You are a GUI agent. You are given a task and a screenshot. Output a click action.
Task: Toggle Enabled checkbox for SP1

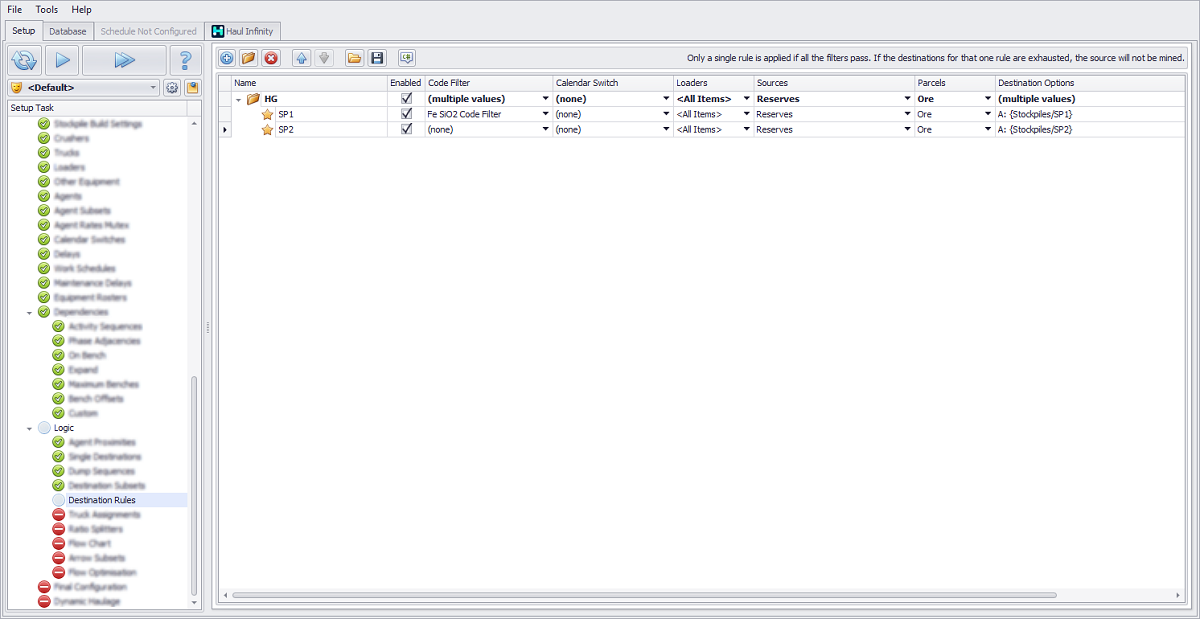click(406, 114)
